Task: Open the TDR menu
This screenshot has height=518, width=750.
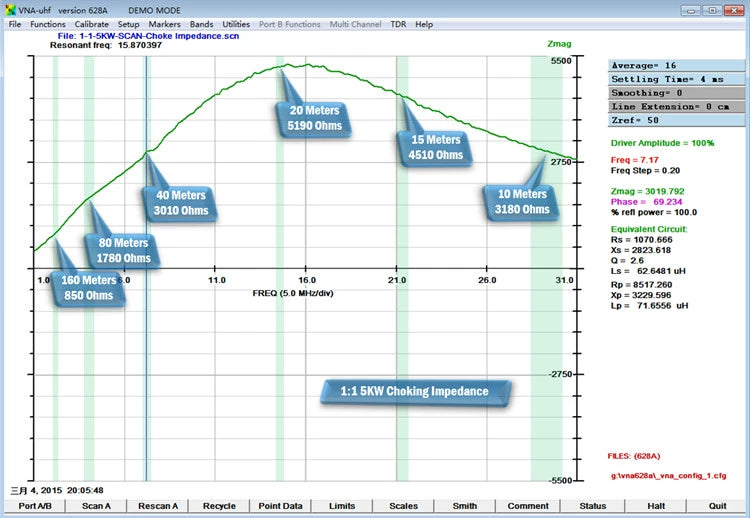Action: coord(398,24)
